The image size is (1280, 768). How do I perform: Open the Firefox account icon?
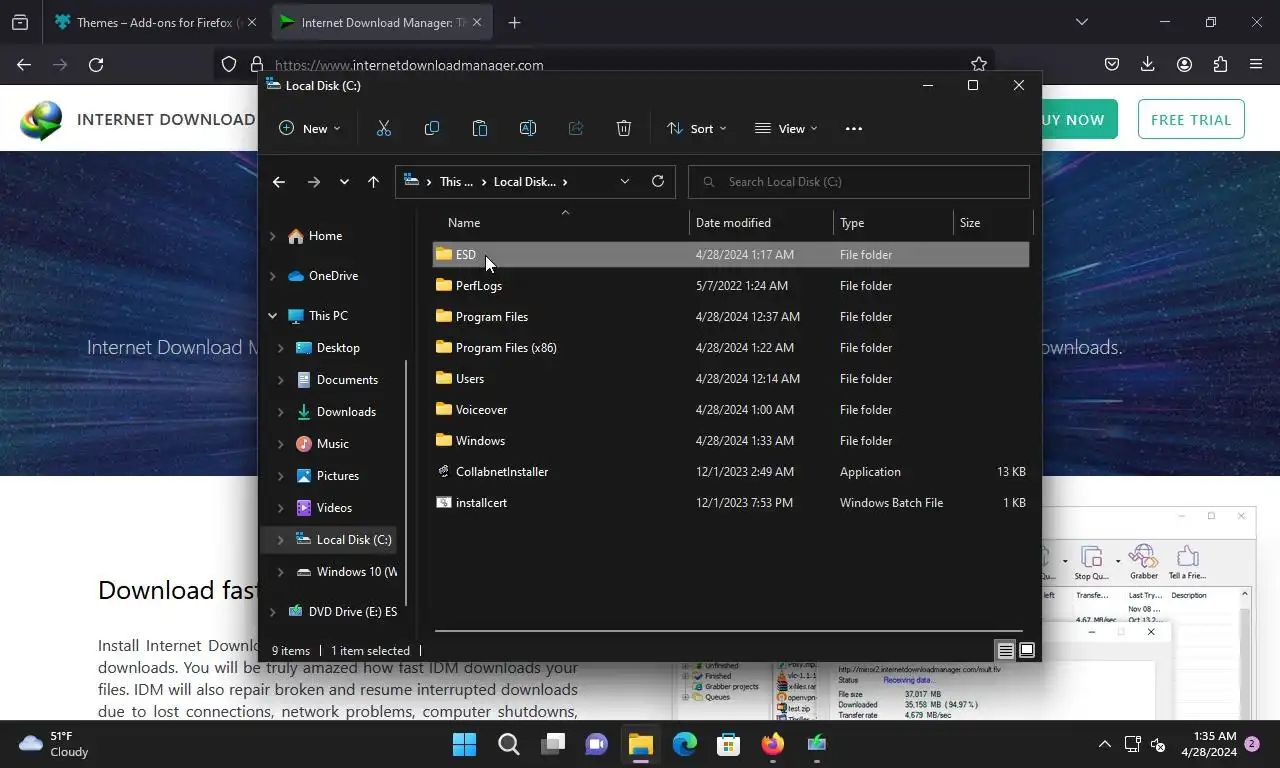coord(1184,64)
